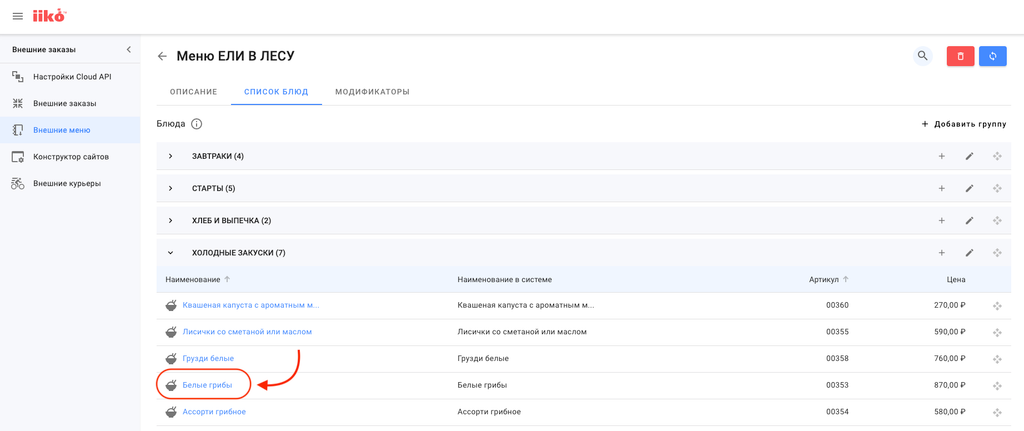Expand the СТАРТЫ (5) group
This screenshot has width=1024, height=431.
[171, 188]
